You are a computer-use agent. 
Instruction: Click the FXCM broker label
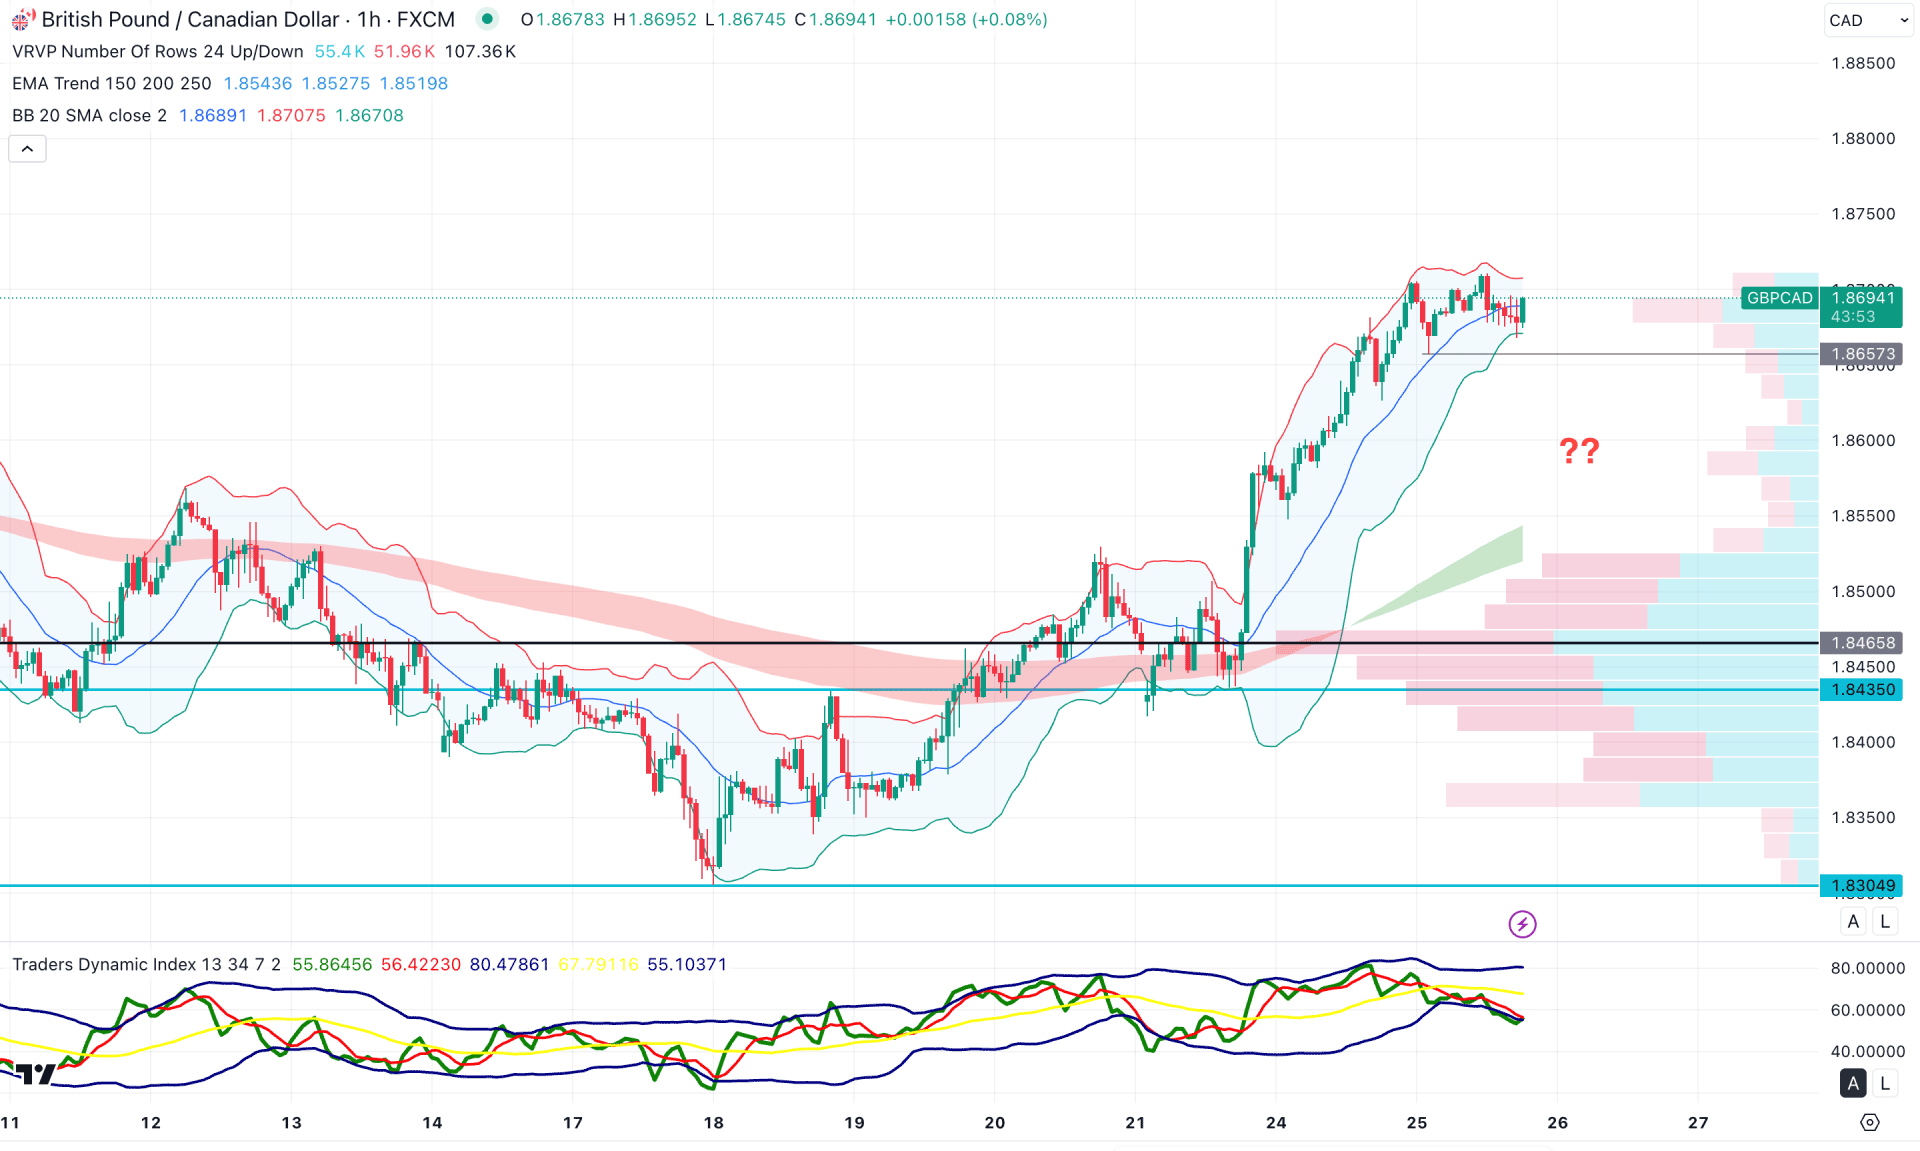[426, 19]
